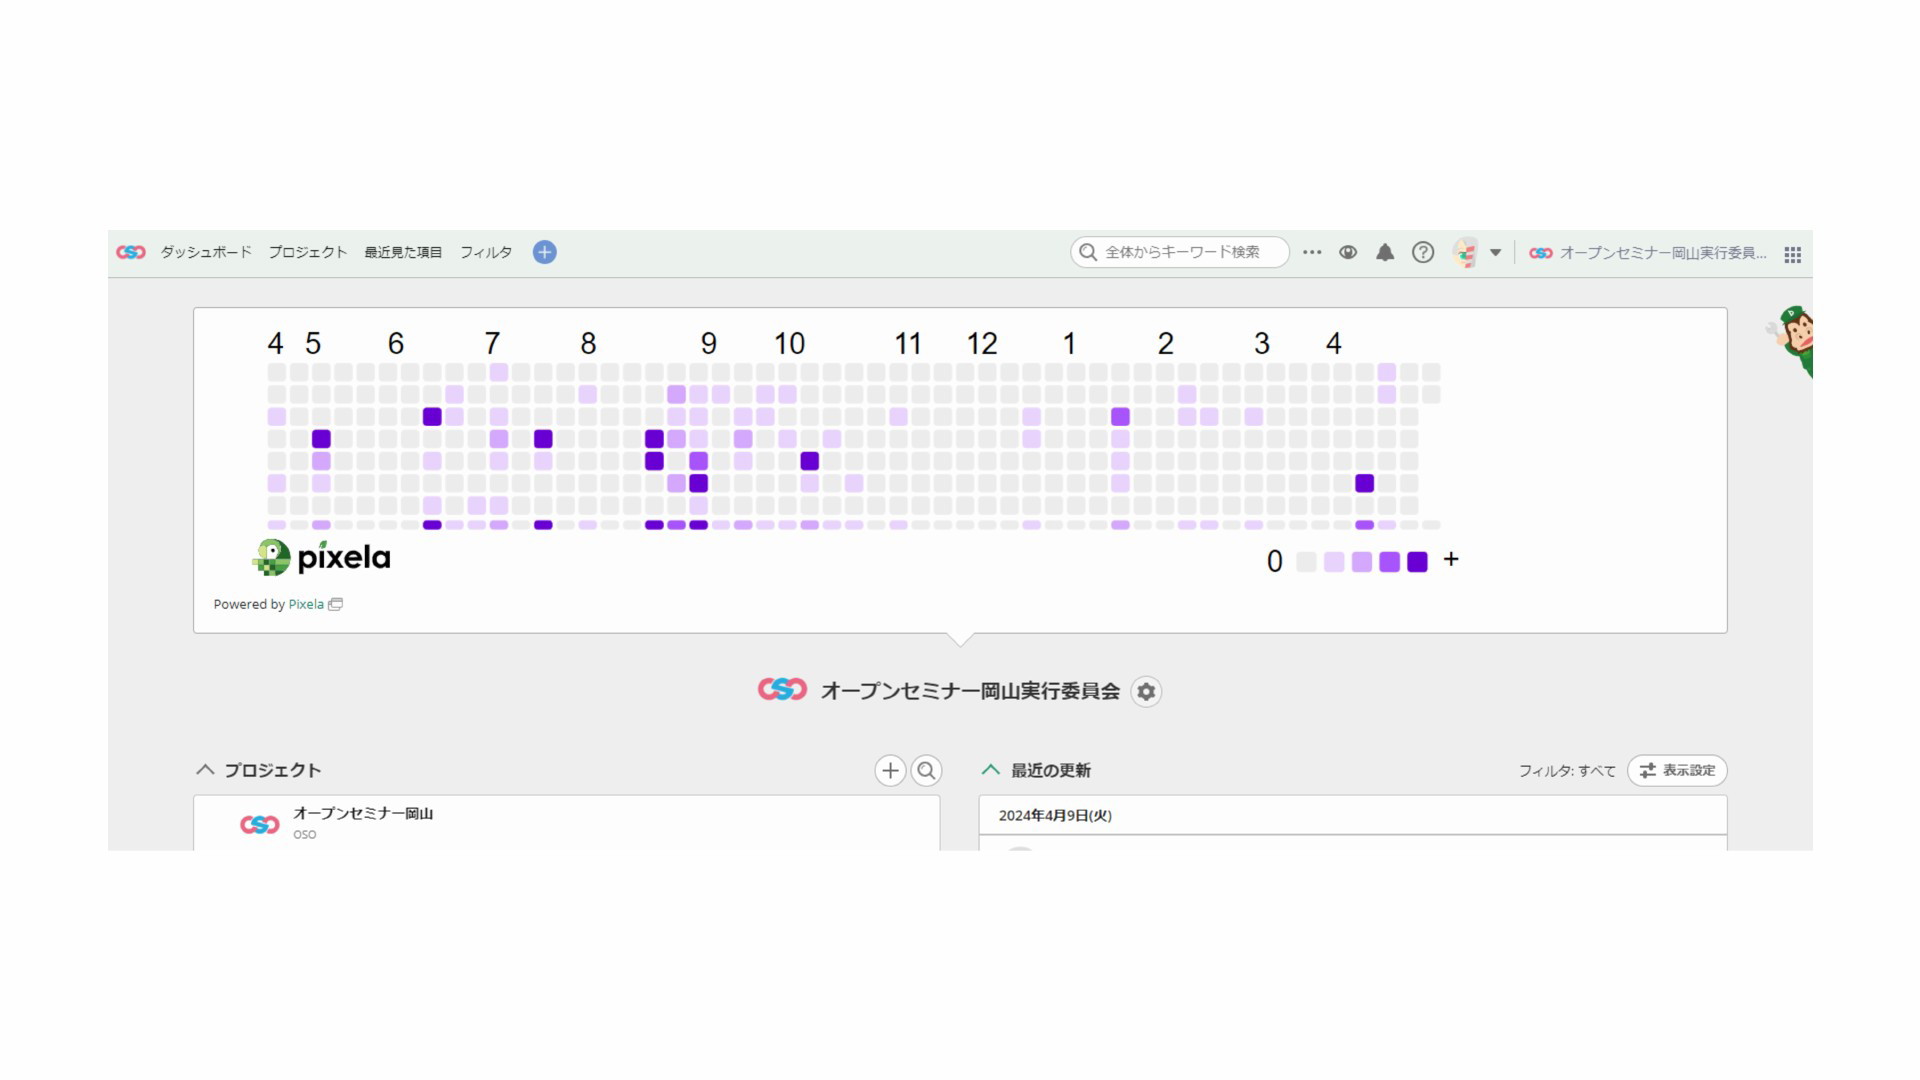Viewport: 1920px width, 1080px height.
Task: Click the darkest purple legend swatch
Action: click(x=1417, y=562)
